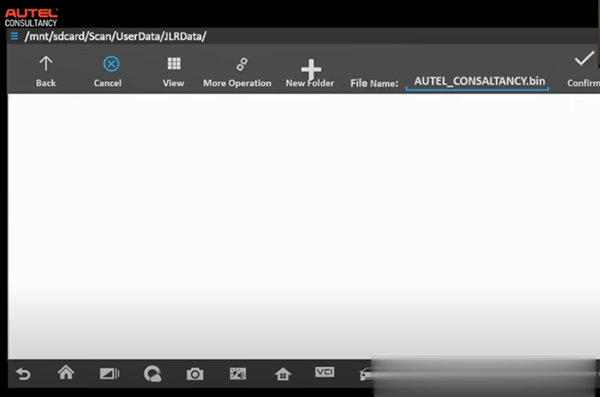Cancel the file save dialog
600x397 pixels.
coord(108,72)
